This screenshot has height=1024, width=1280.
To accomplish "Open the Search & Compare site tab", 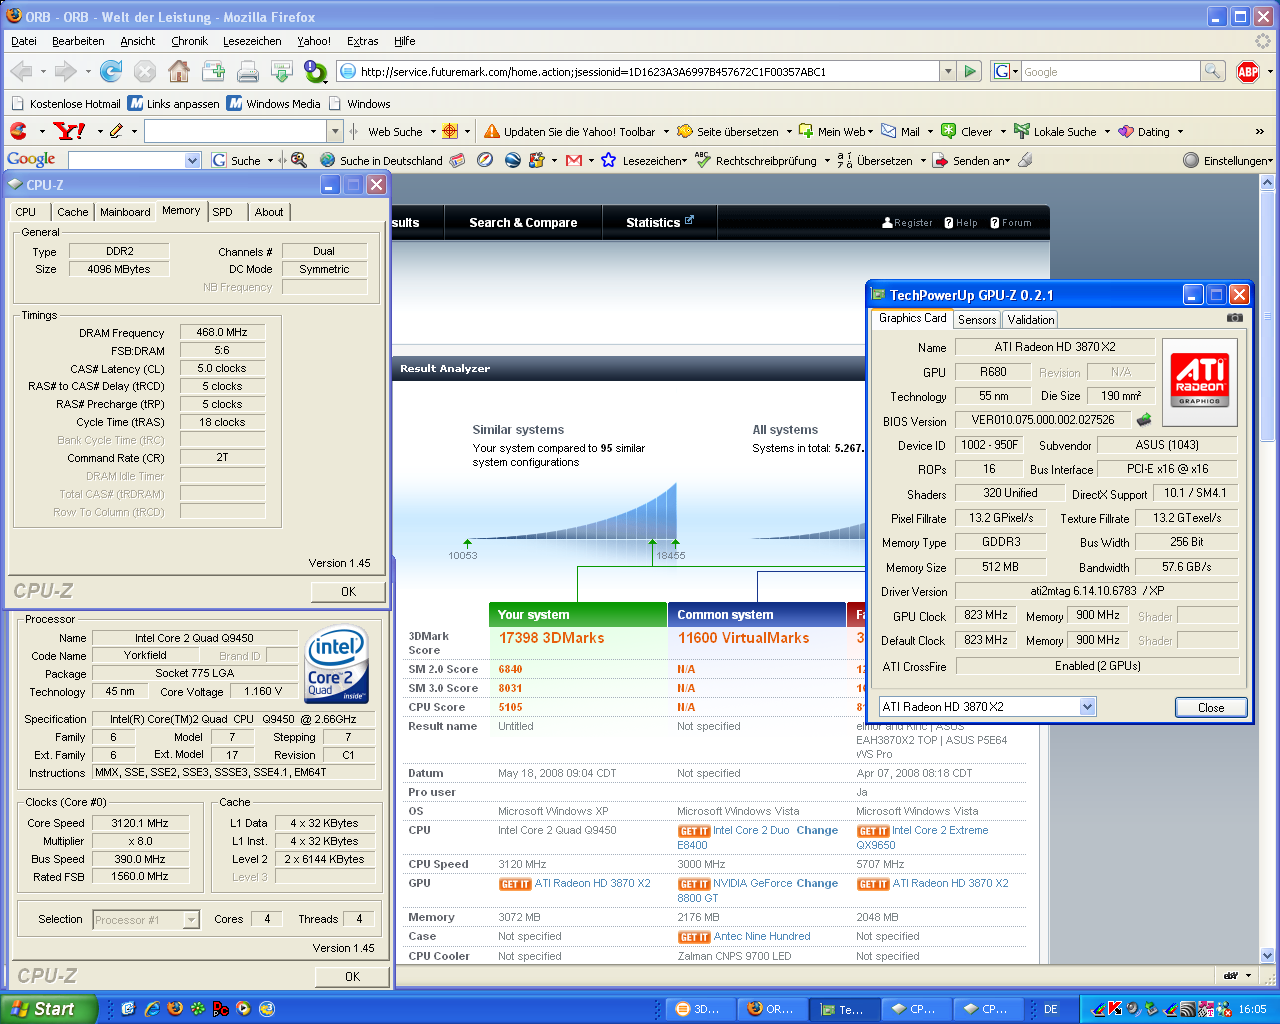I will 523,222.
